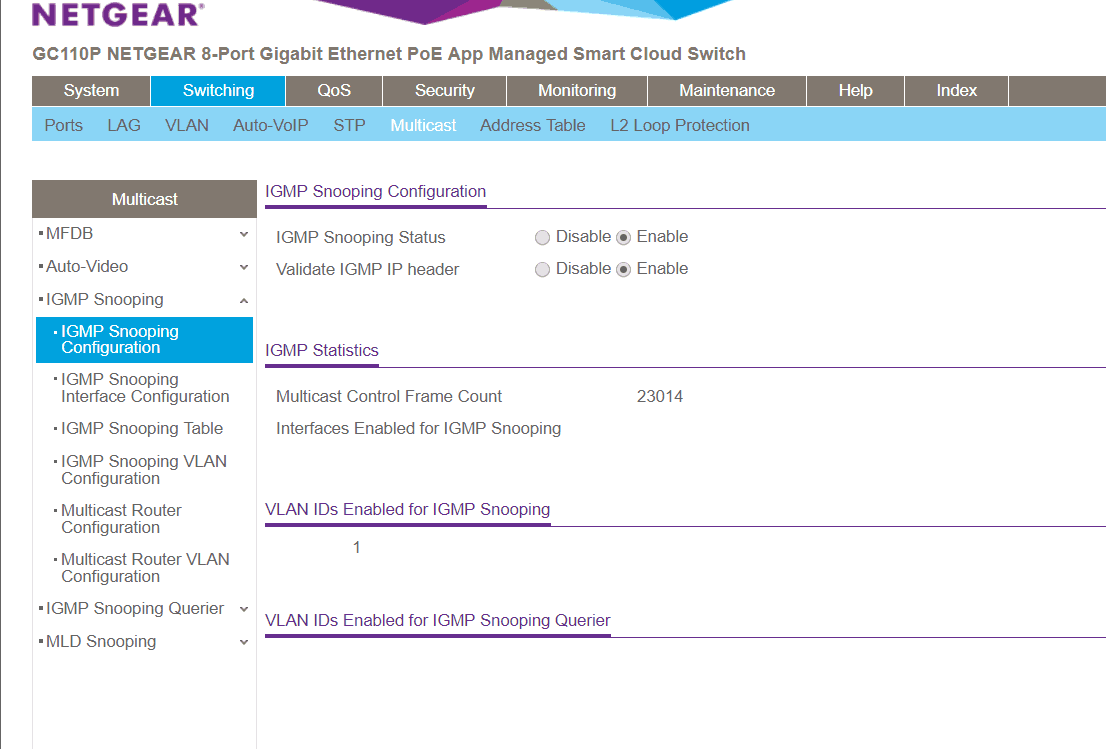Open IGMP Snooping Interface Configuration page
Viewport: 1106px width, 749px height.
coord(144,388)
